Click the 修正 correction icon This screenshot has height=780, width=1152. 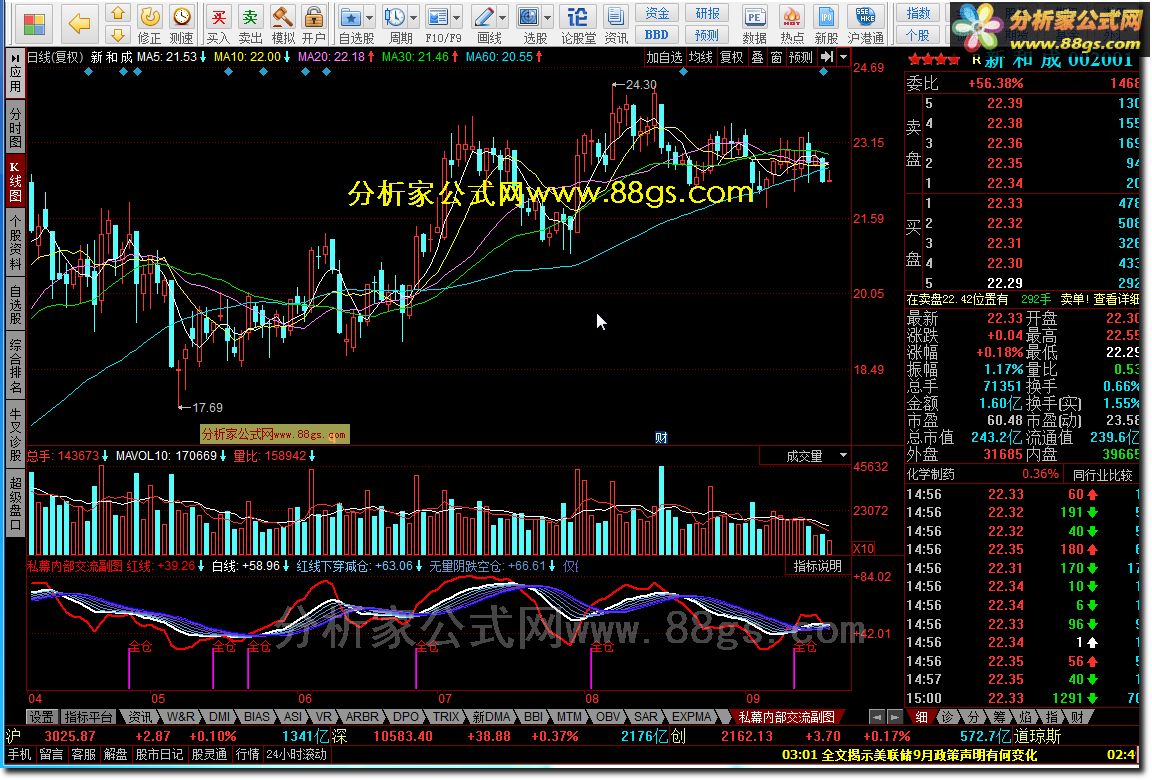click(150, 17)
